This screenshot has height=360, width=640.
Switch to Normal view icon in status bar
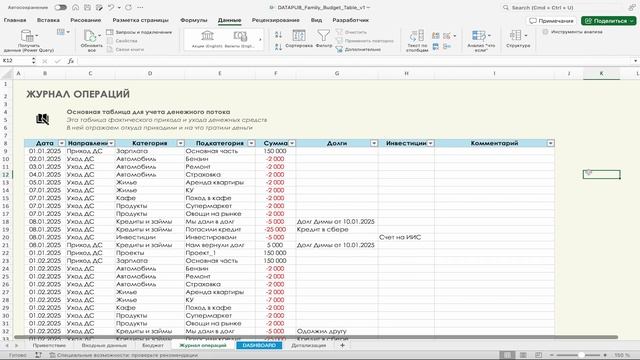pos(507,355)
